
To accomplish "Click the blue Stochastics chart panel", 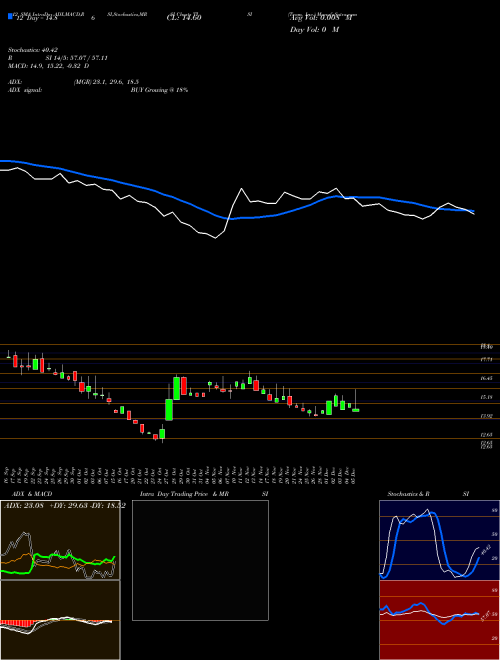I will pos(439,540).
